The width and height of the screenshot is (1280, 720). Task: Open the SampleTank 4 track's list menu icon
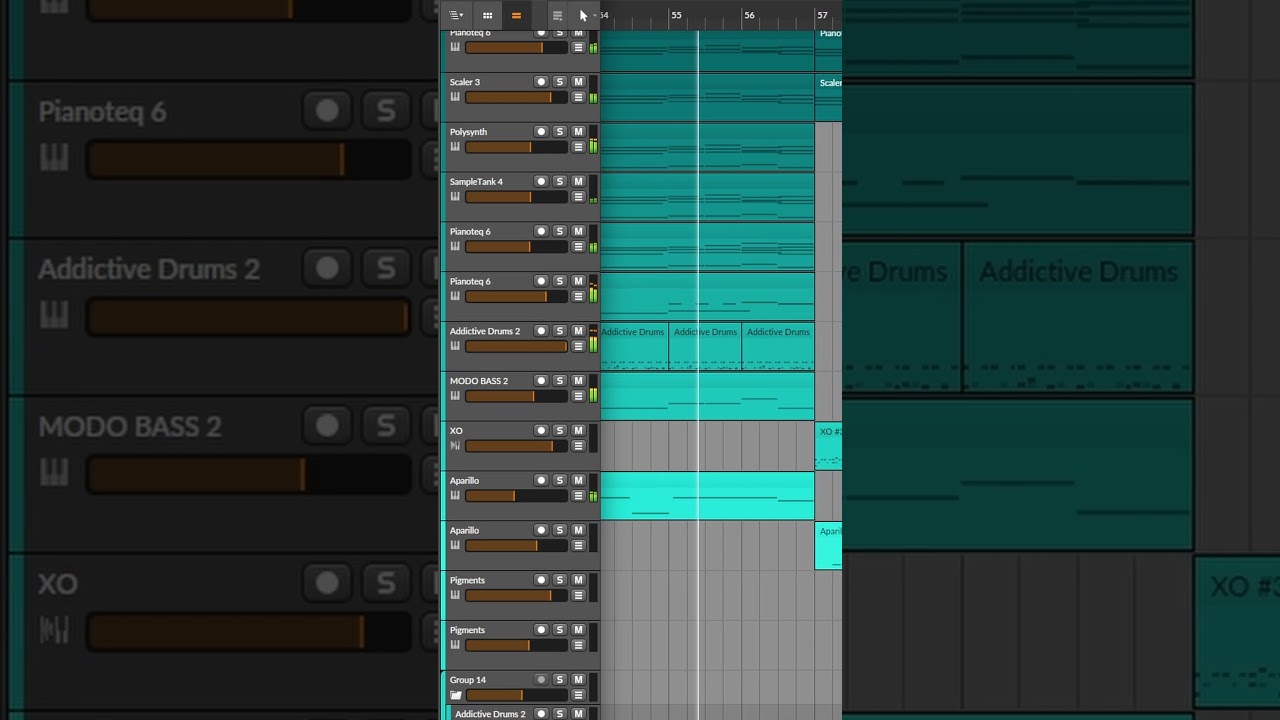[x=578, y=197]
